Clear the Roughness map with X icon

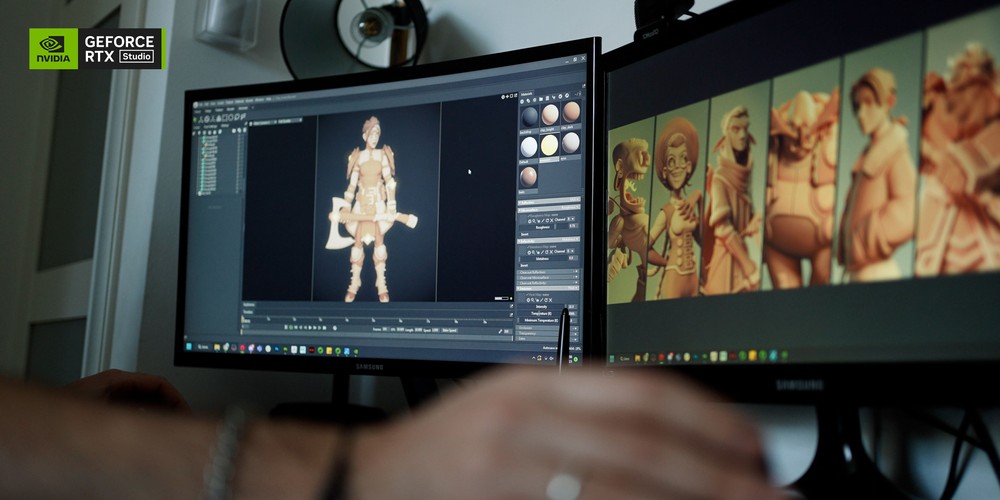point(552,221)
